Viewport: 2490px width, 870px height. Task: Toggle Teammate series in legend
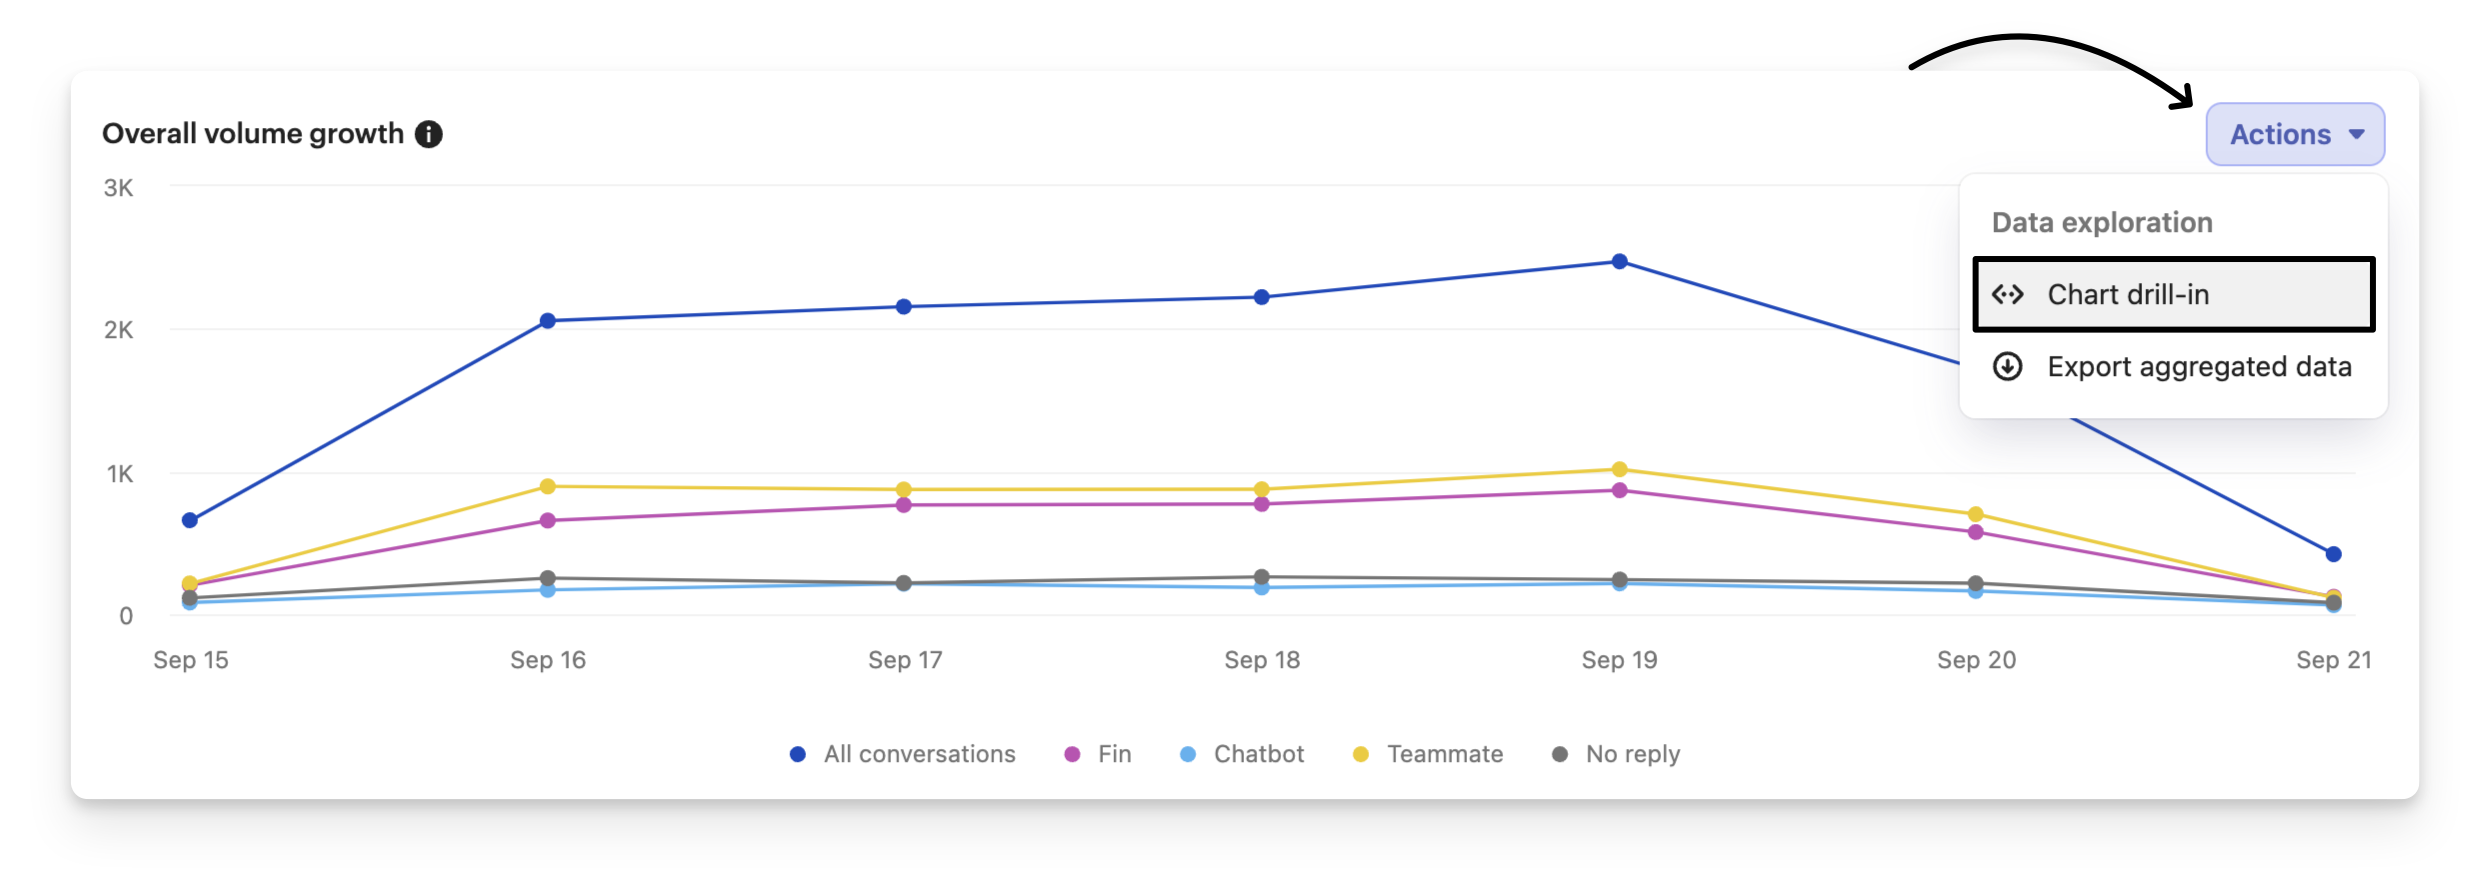1444,754
